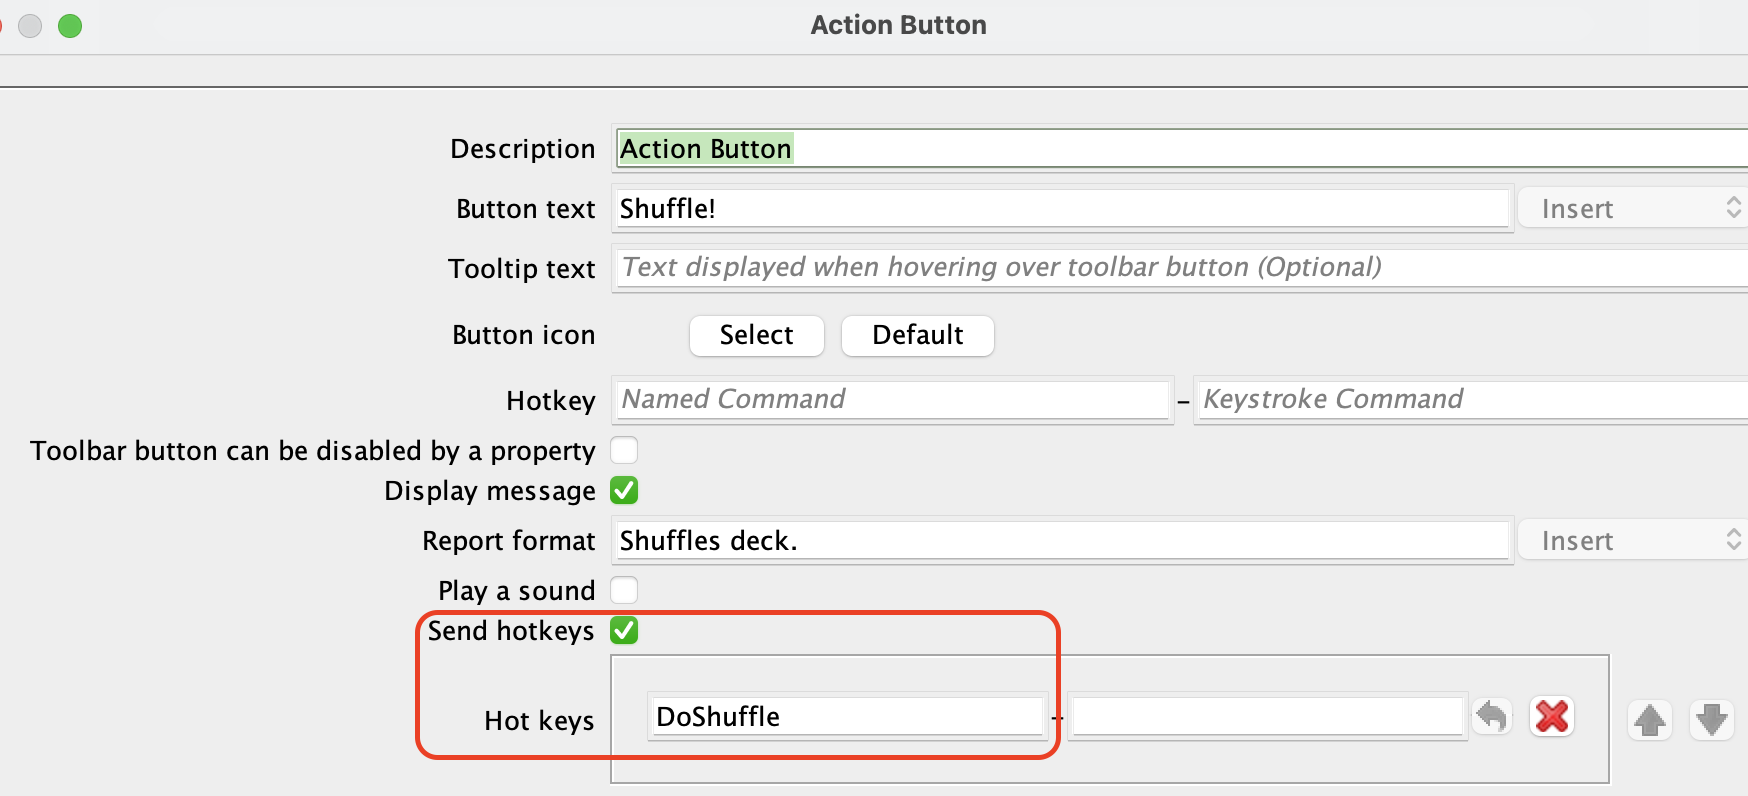Click the Tooltip text input field
Viewport: 1748px width, 796px height.
point(1181,267)
